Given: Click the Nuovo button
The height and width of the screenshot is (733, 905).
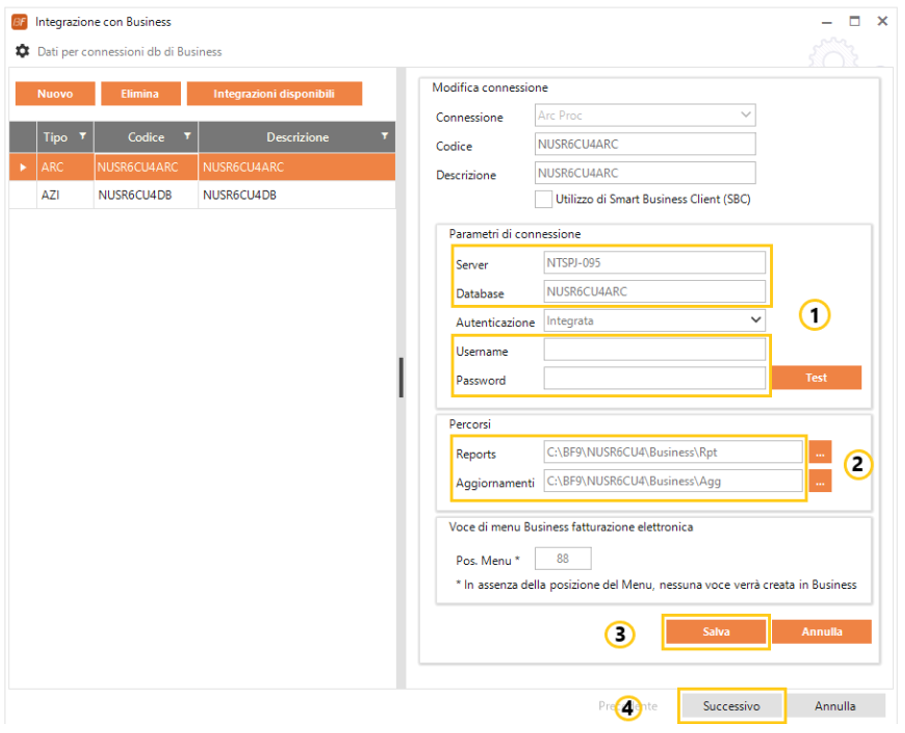Looking at the screenshot, I should click(x=55, y=94).
